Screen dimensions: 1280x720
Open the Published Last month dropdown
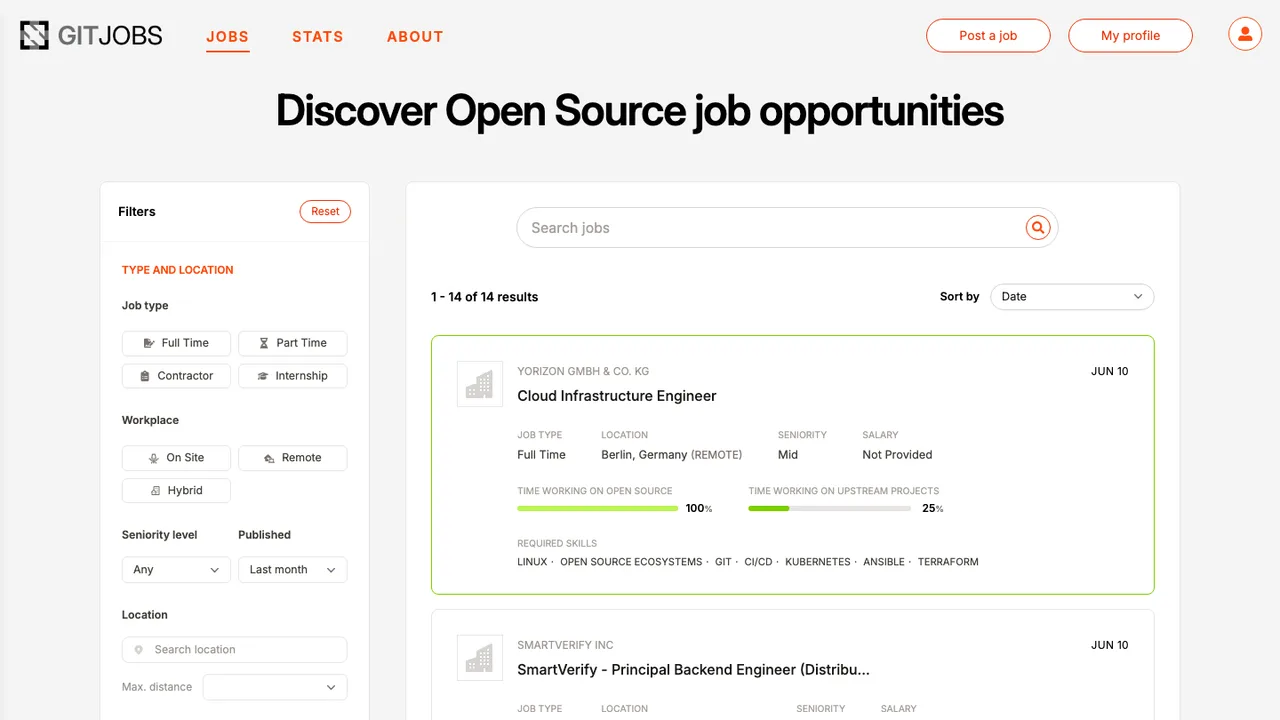click(293, 570)
